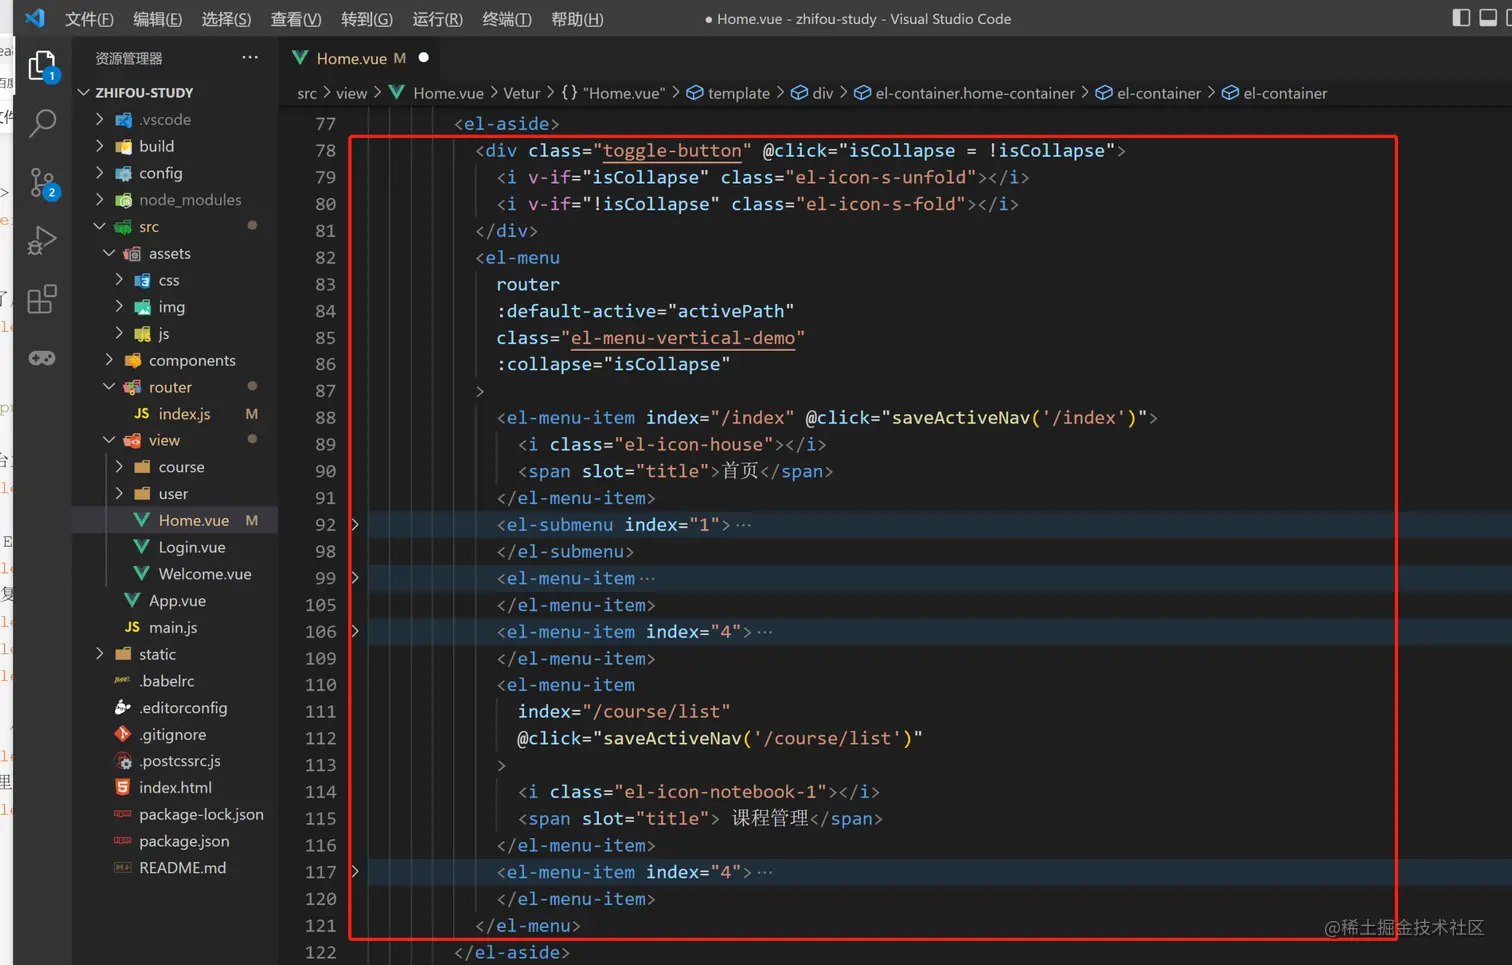Click the Vue icon on Home.vue tab
The image size is (1512, 965).
tap(300, 58)
